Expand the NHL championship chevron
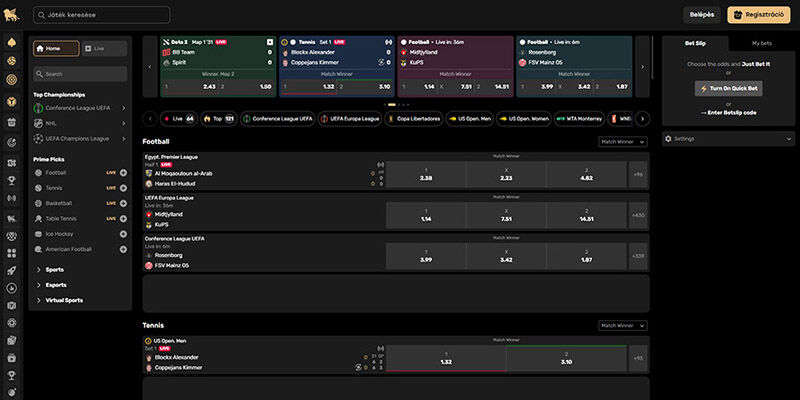Viewport: 800px width, 400px height. point(123,123)
